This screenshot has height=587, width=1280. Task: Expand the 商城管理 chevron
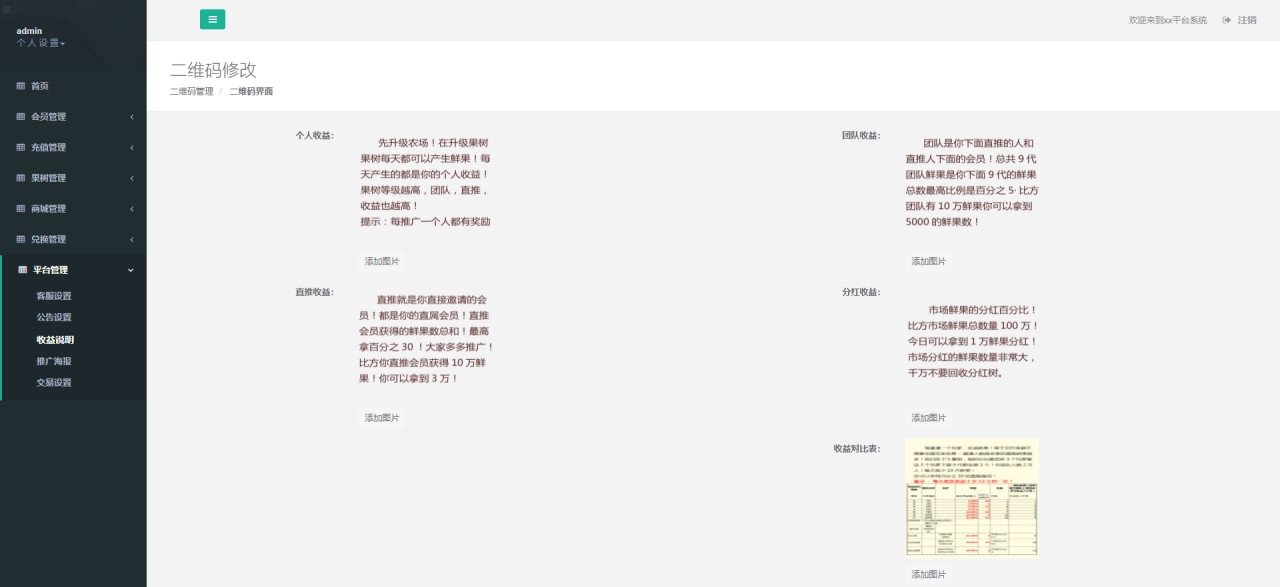[x=131, y=209]
